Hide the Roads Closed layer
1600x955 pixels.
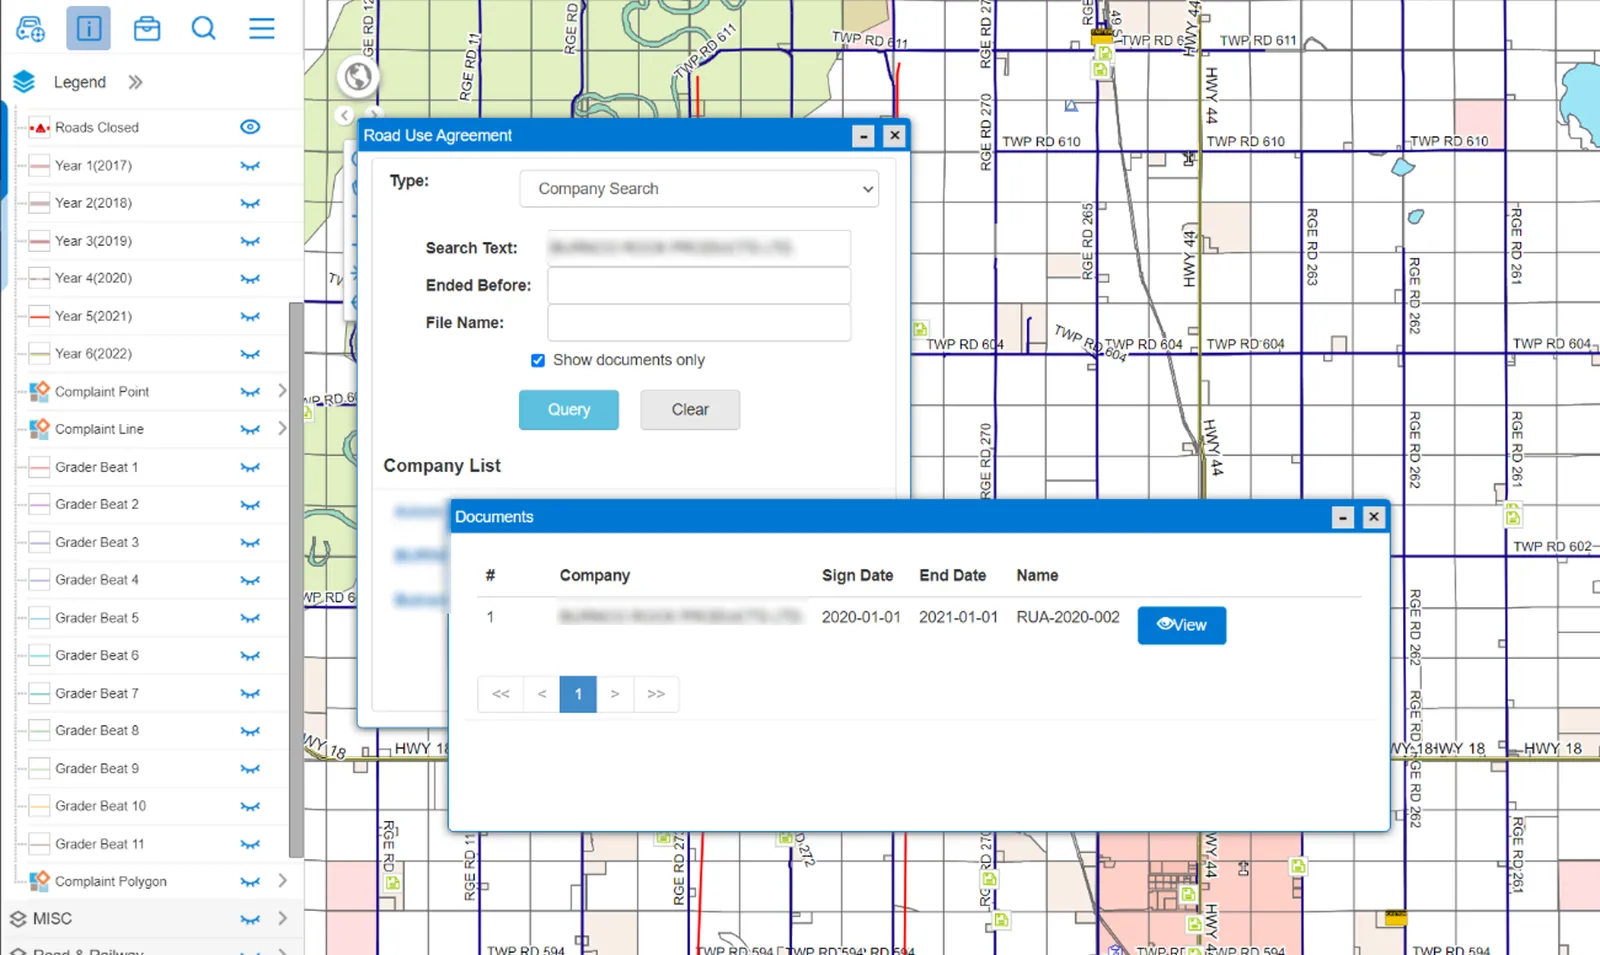[250, 127]
